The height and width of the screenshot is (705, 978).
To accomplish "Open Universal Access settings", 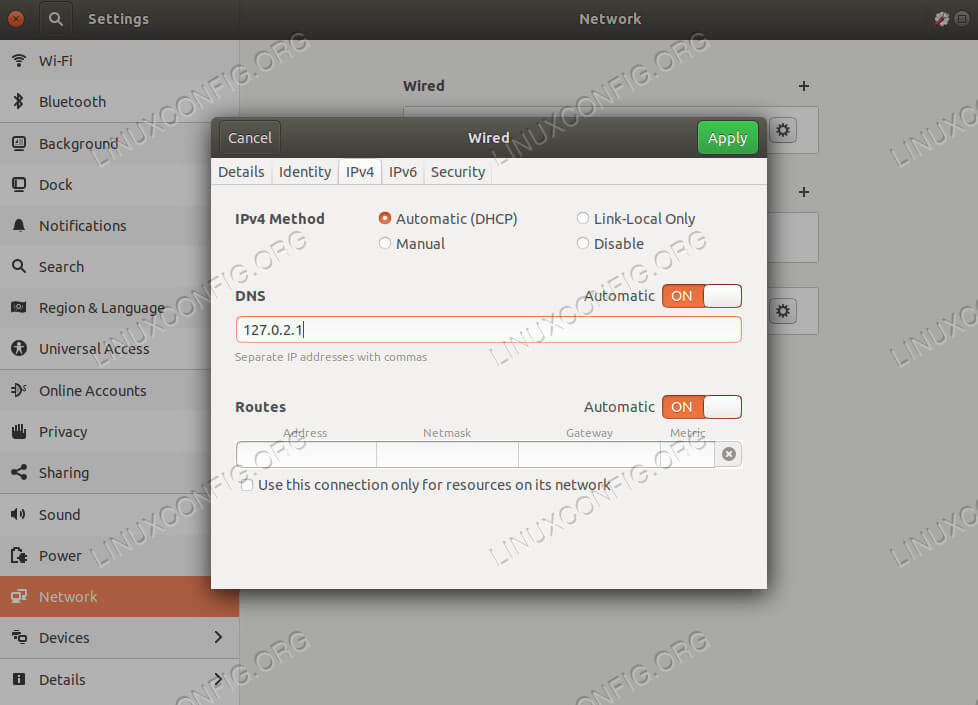I will (119, 349).
